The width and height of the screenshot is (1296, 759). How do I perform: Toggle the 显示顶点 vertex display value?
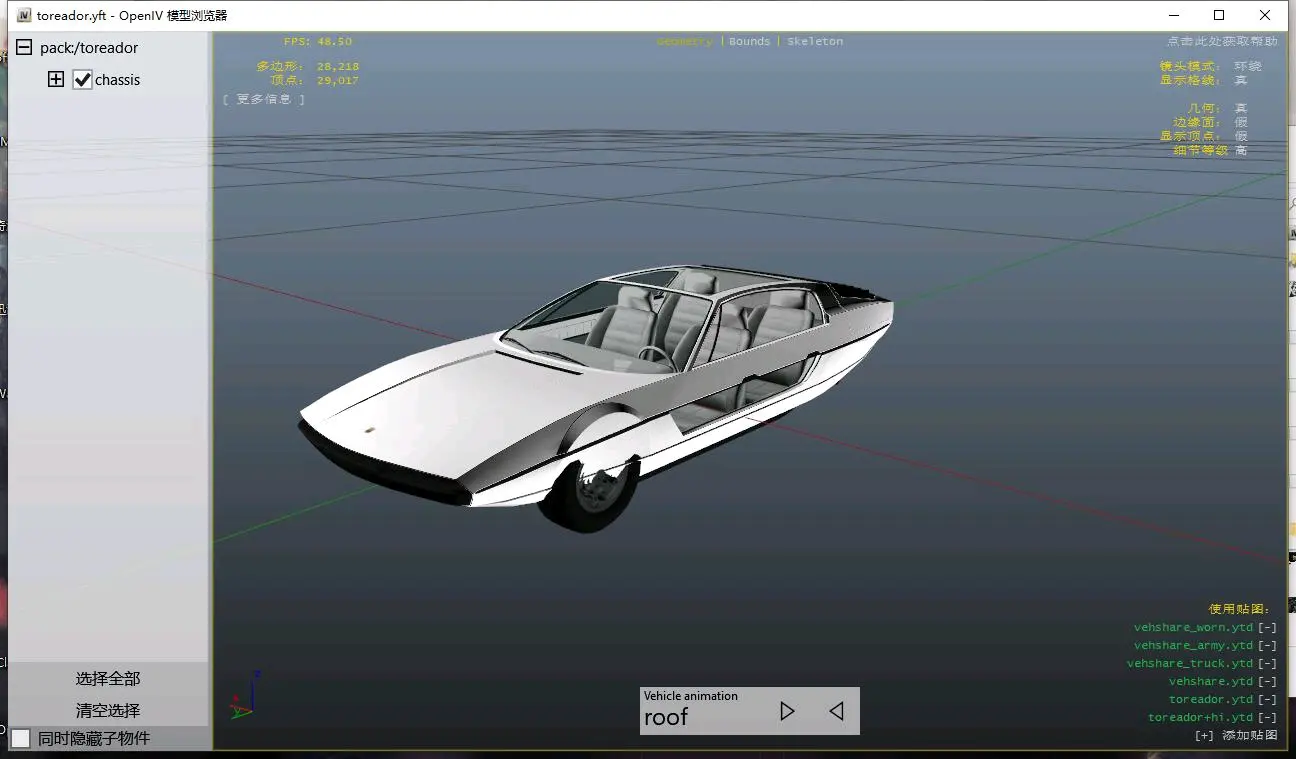tap(1241, 136)
